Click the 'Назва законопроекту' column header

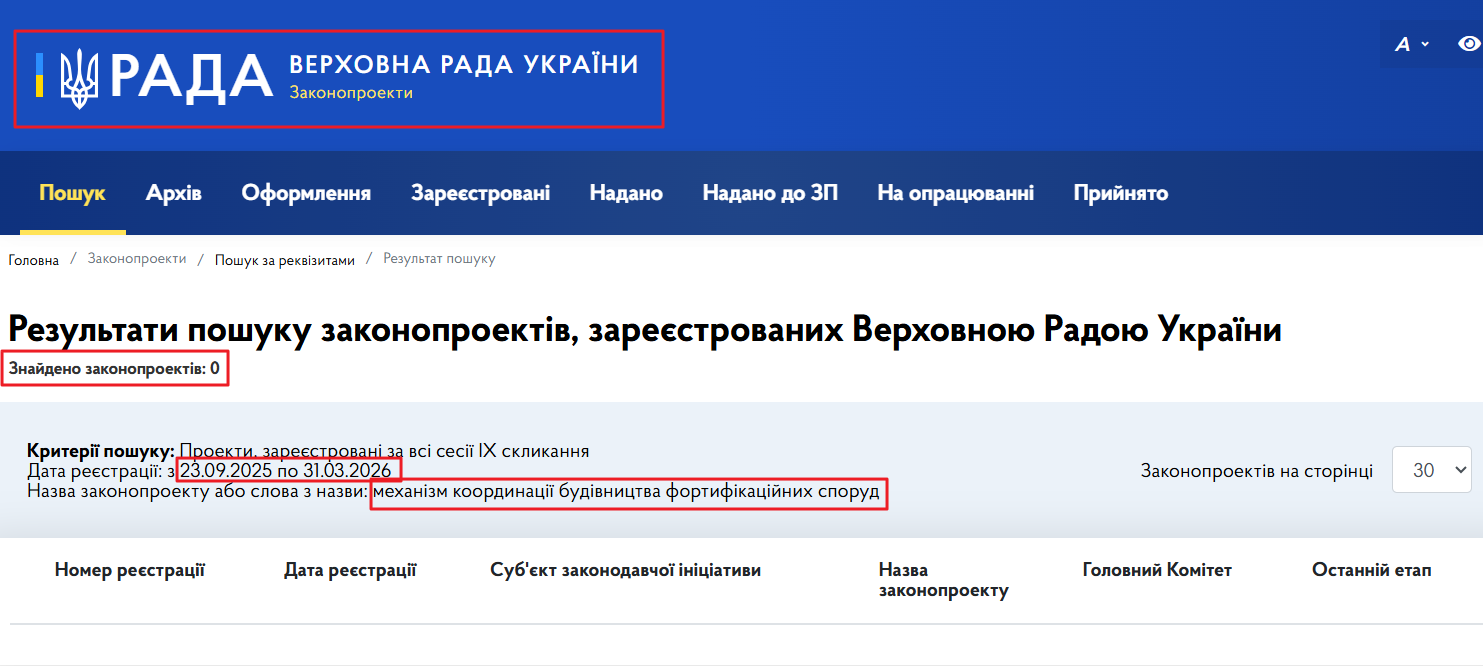coord(943,580)
